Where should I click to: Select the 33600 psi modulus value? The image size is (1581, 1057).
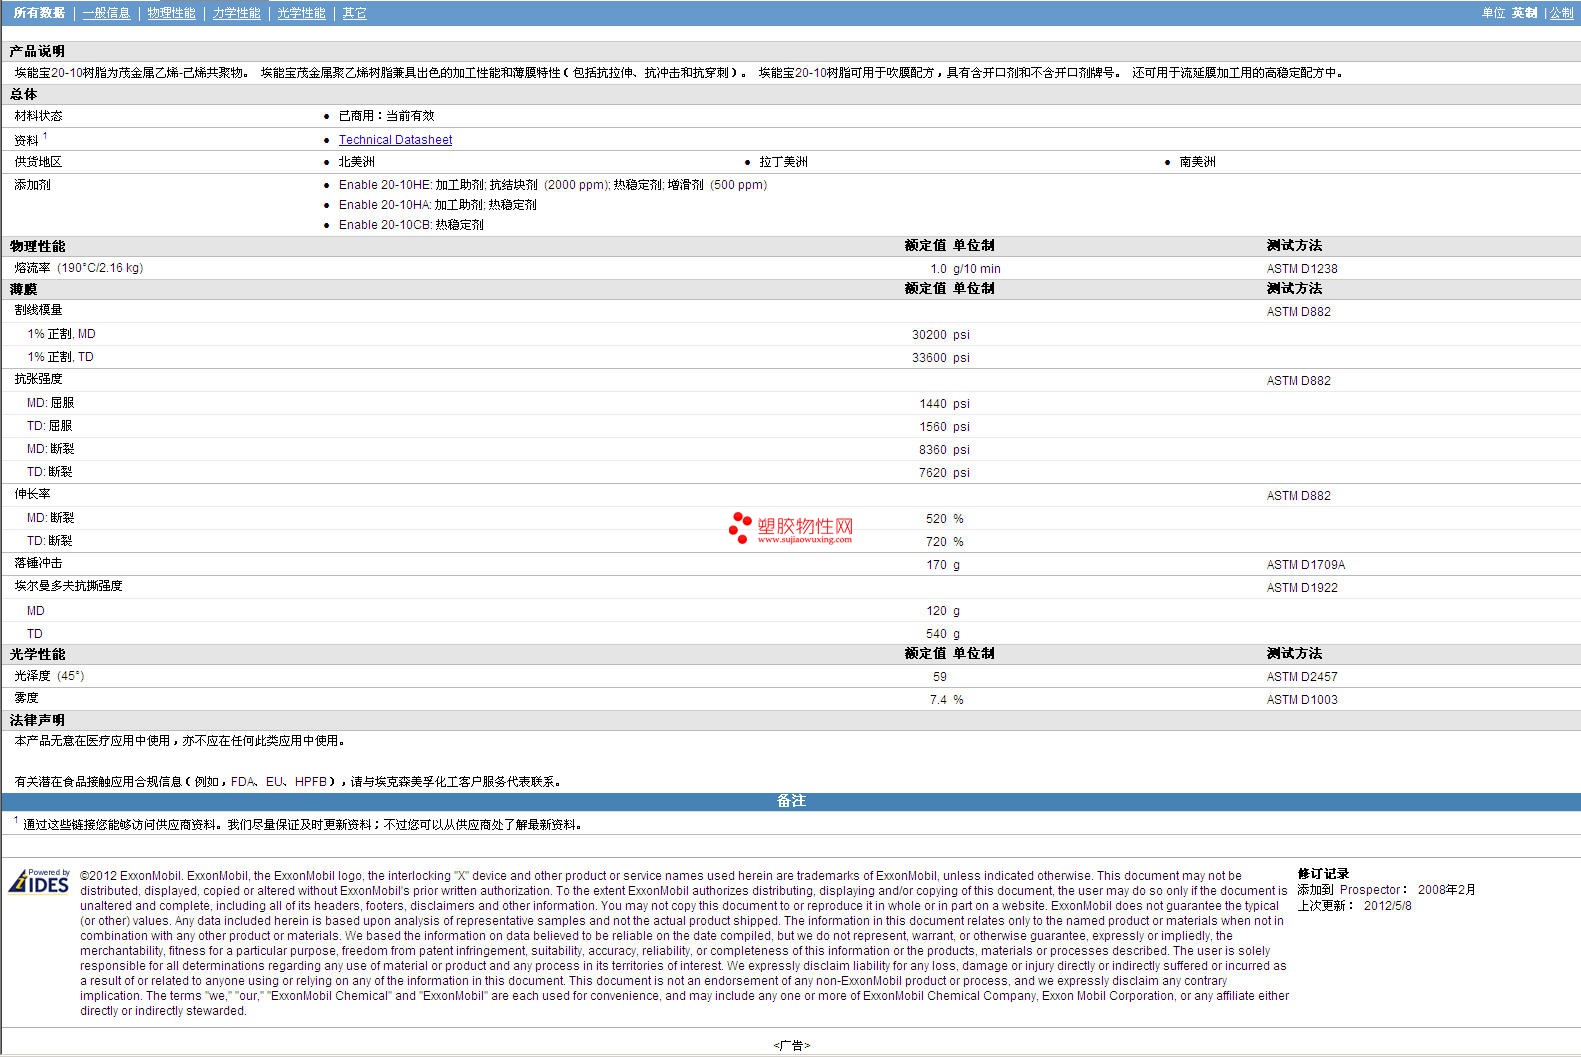(940, 358)
